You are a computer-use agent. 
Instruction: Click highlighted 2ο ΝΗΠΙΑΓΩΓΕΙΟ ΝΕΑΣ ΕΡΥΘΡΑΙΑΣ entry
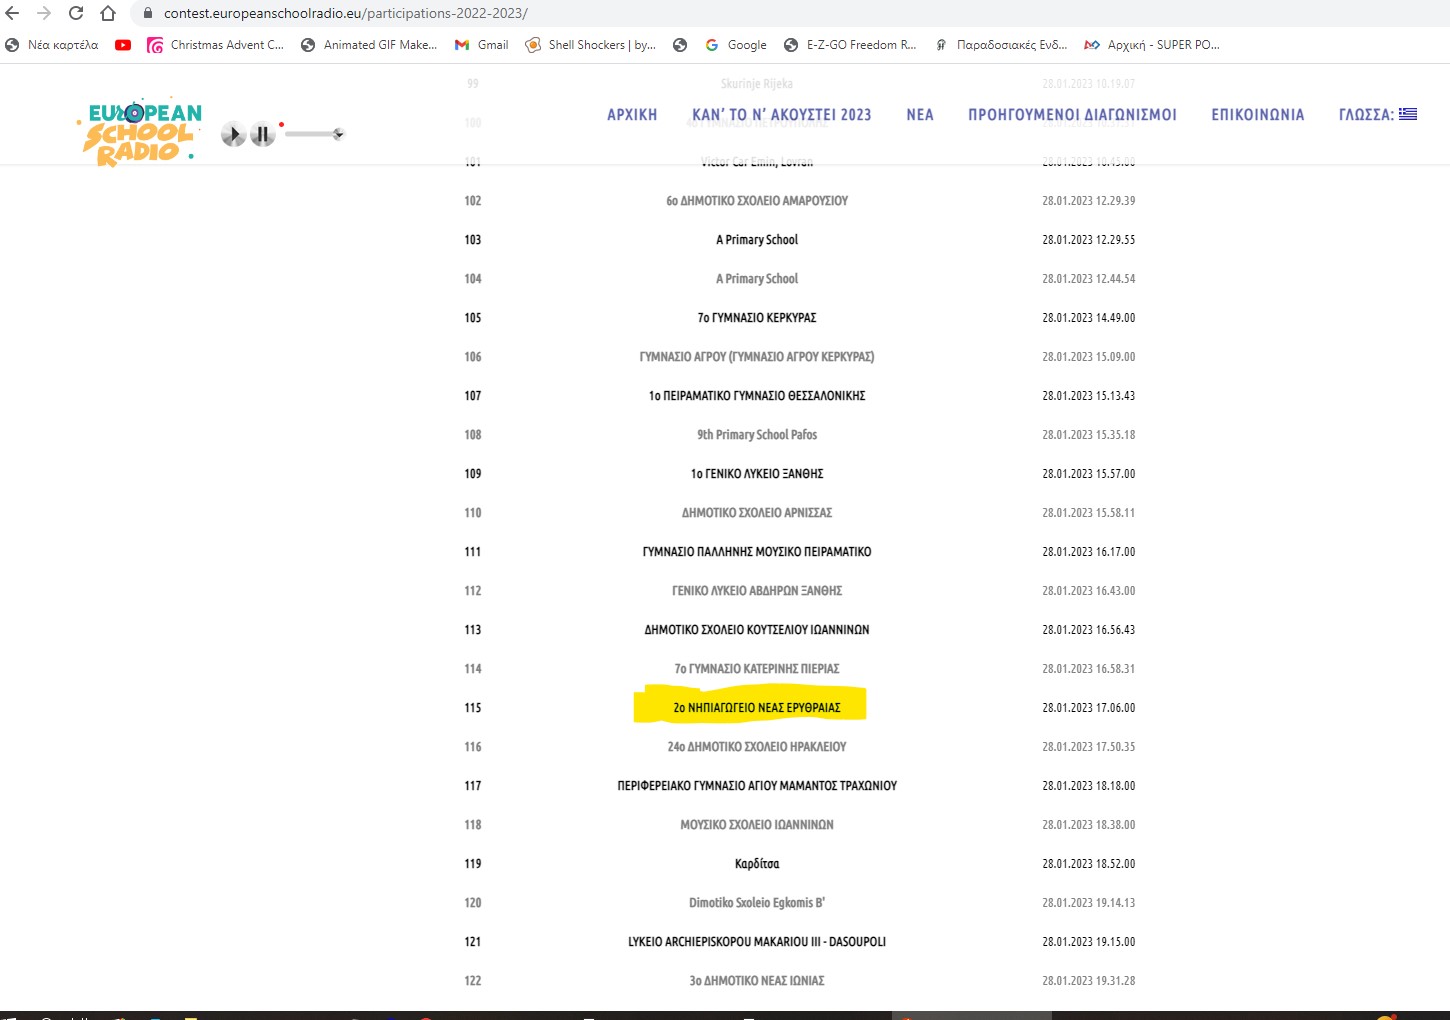(756, 707)
